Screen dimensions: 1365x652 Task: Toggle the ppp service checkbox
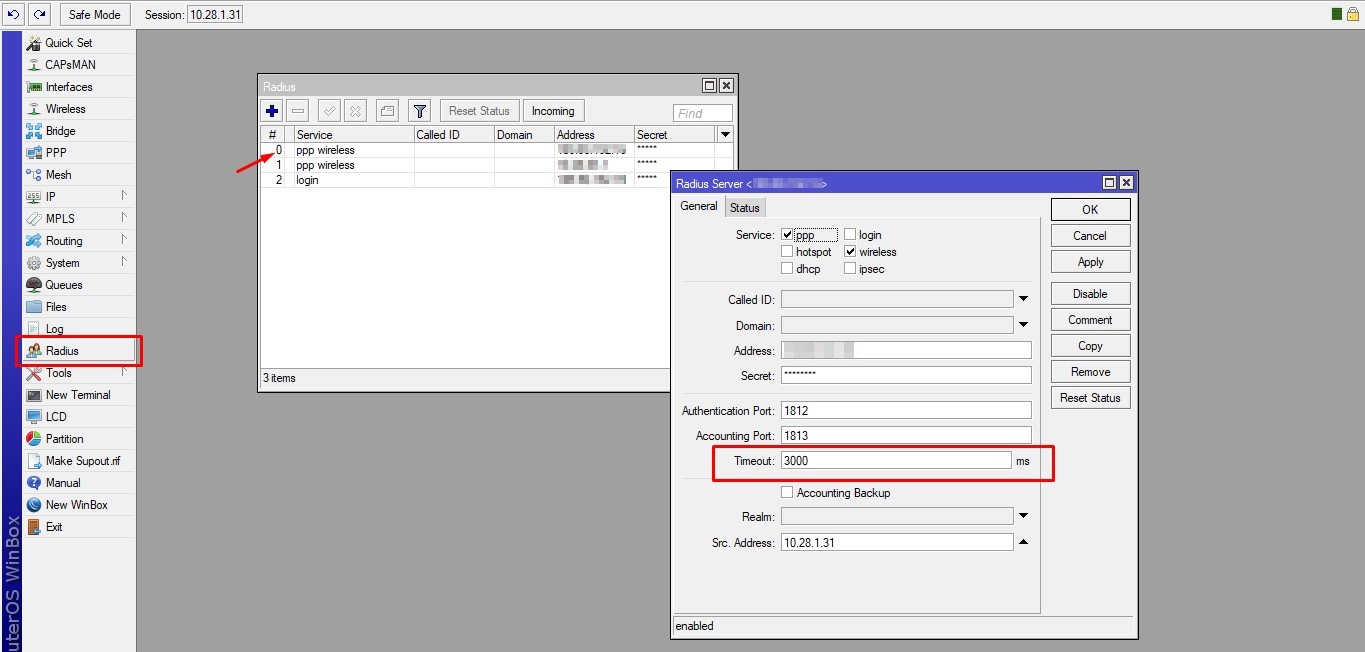tap(787, 235)
